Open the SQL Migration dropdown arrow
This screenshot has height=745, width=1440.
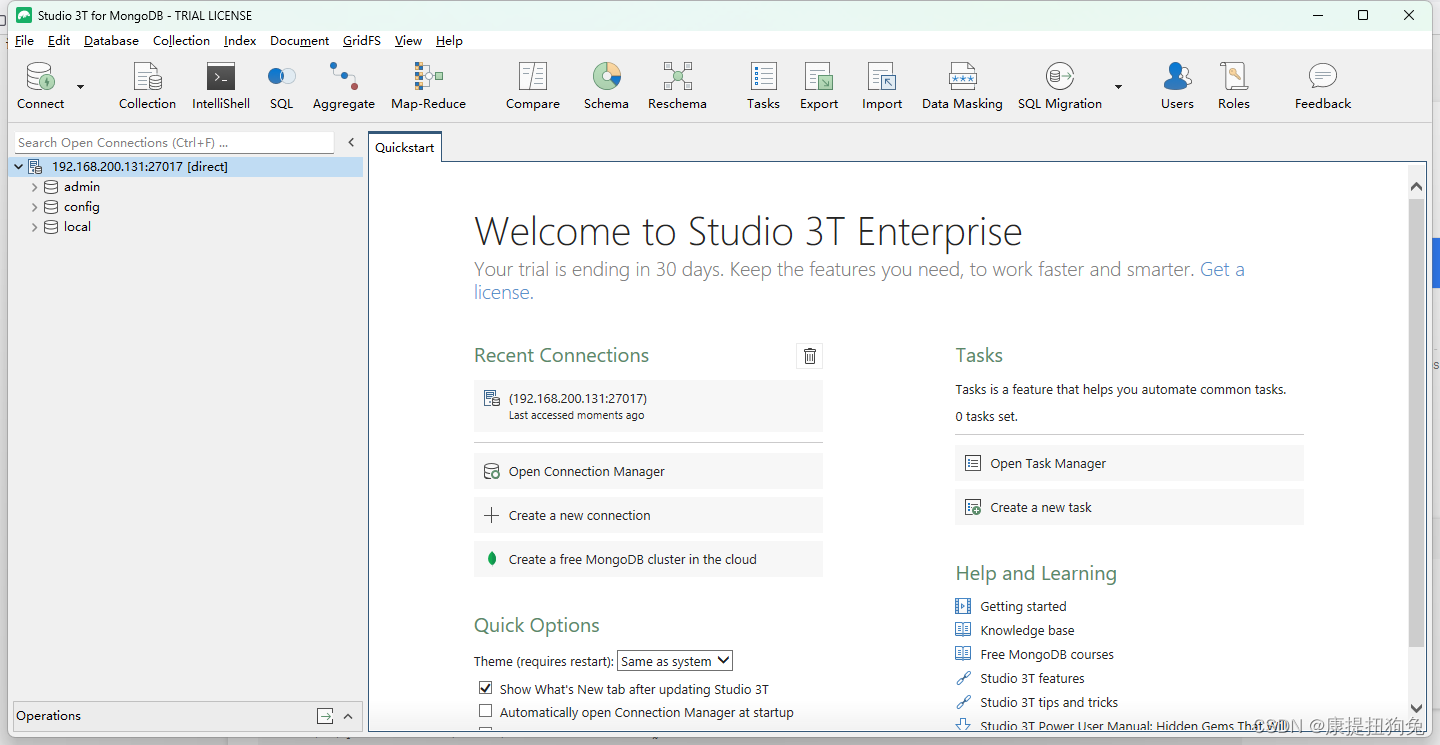click(1118, 87)
